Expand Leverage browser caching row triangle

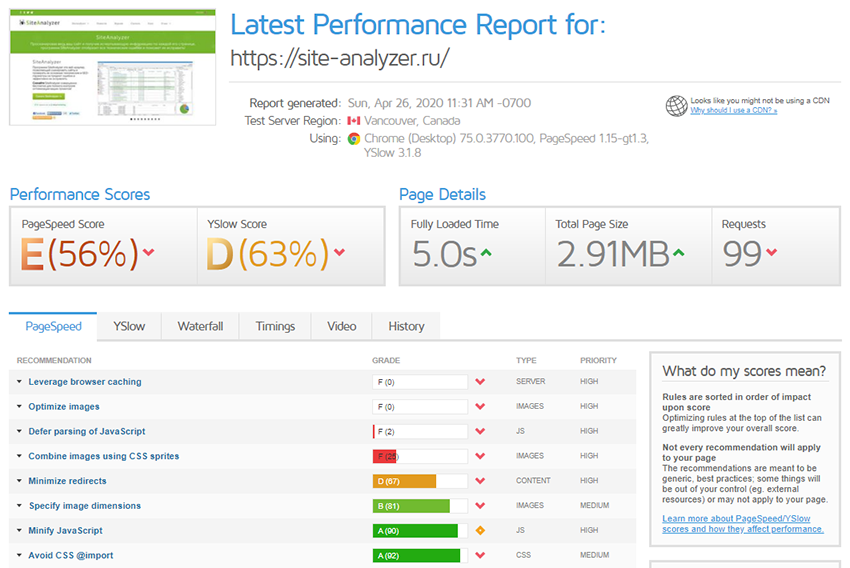[x=19, y=382]
